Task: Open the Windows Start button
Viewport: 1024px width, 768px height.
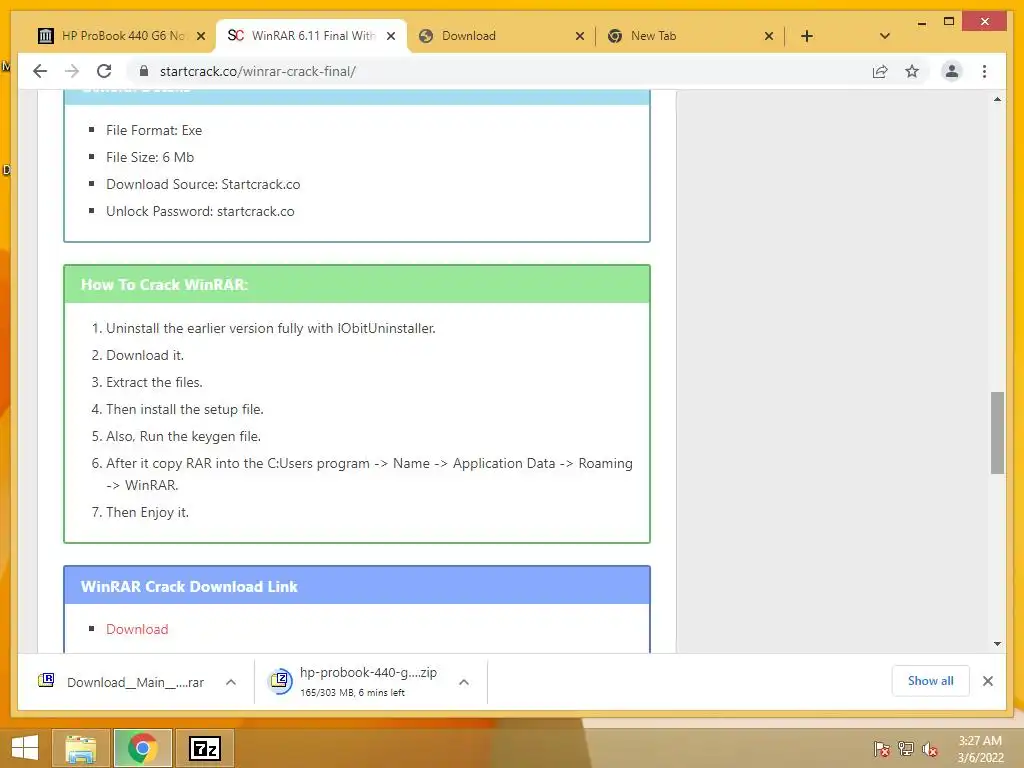Action: [x=25, y=748]
